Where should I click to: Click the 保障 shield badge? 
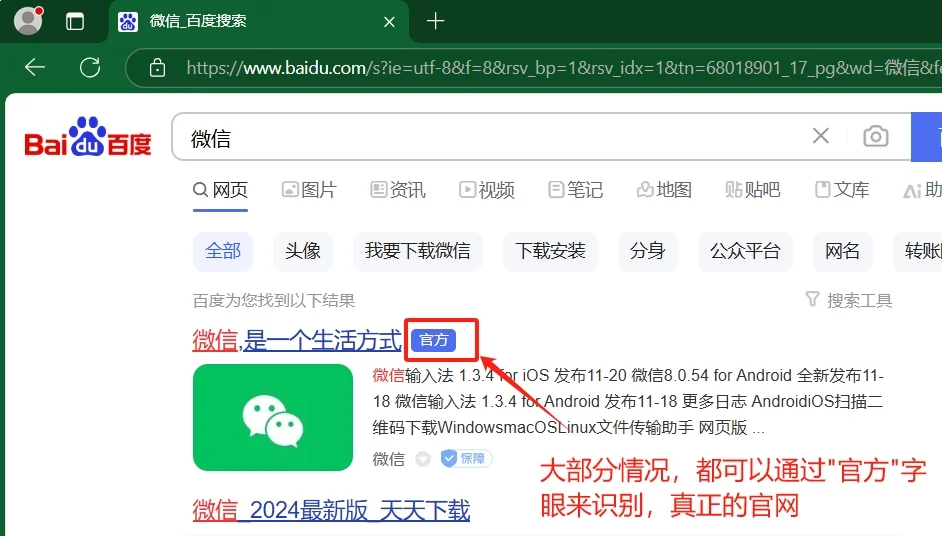466,458
